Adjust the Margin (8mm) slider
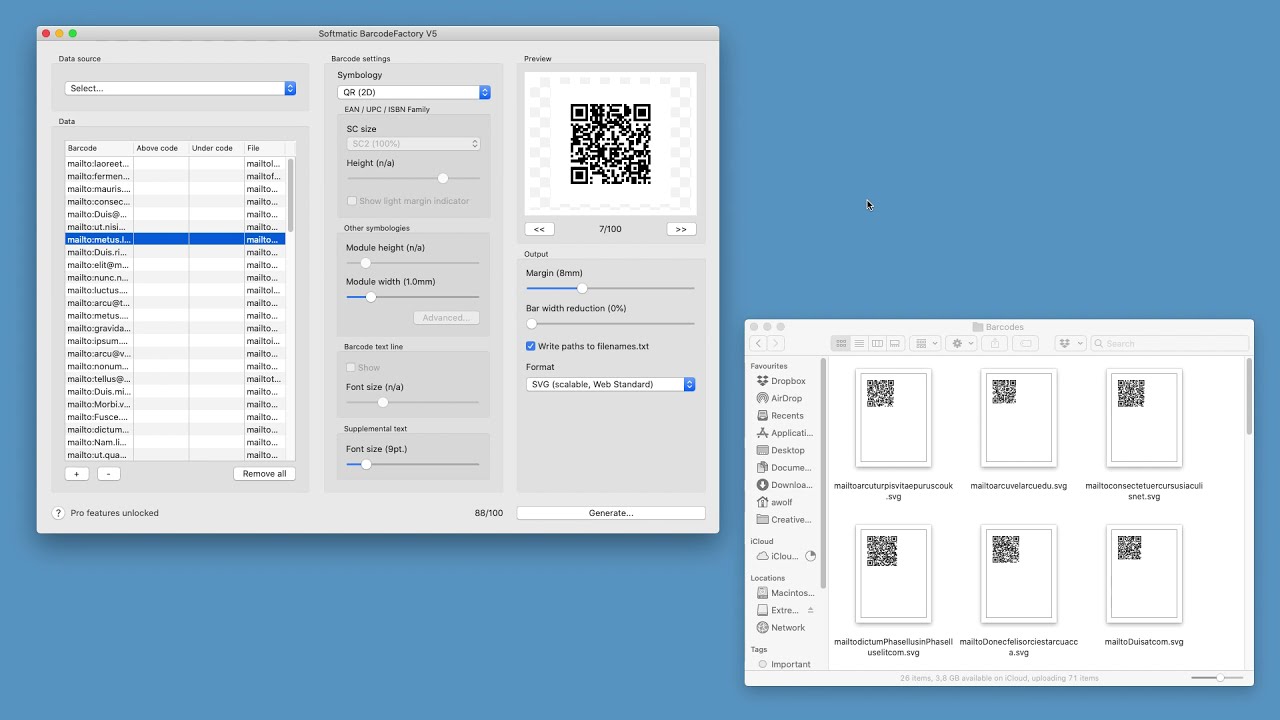The image size is (1280, 720). click(582, 288)
